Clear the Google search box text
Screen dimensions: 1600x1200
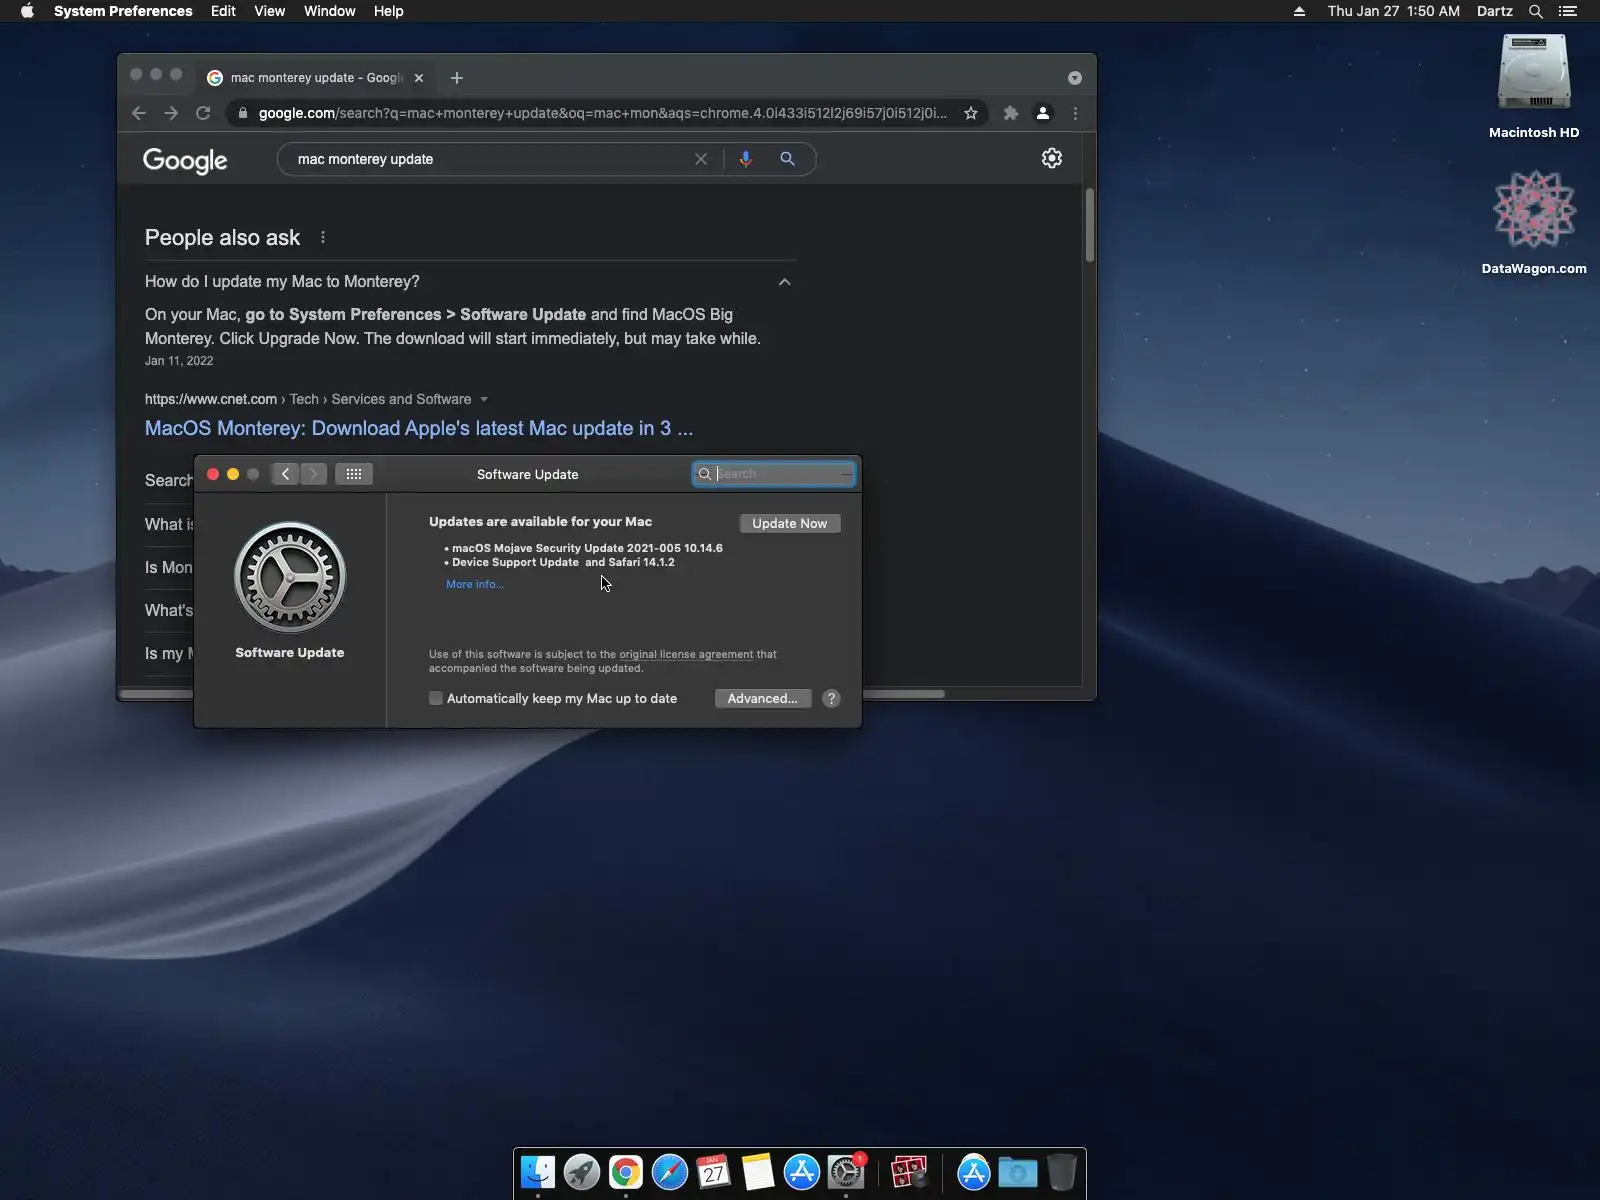tap(701, 159)
